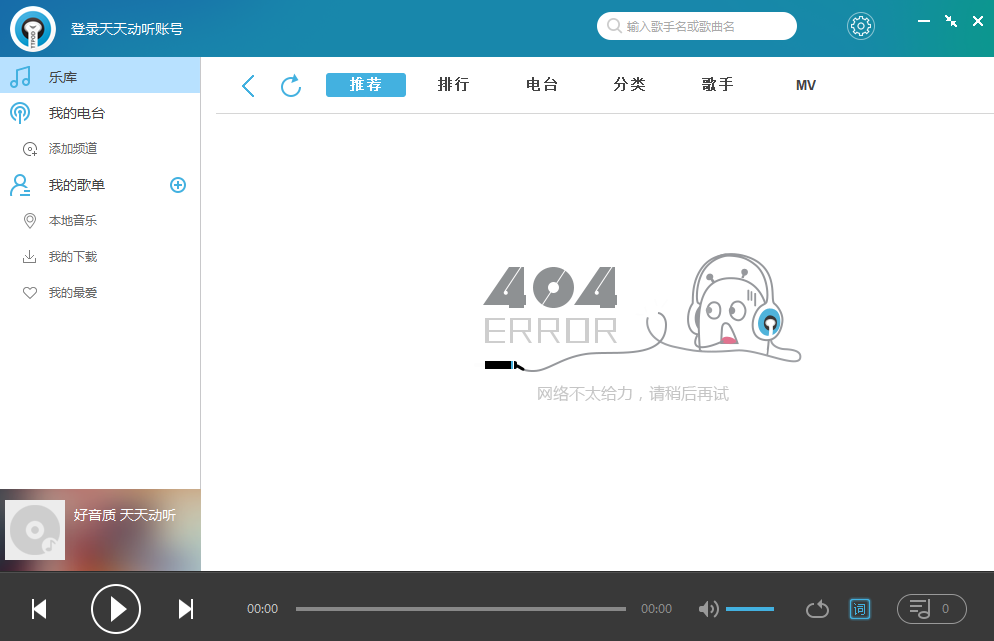Go to the previous track

pos(39,608)
